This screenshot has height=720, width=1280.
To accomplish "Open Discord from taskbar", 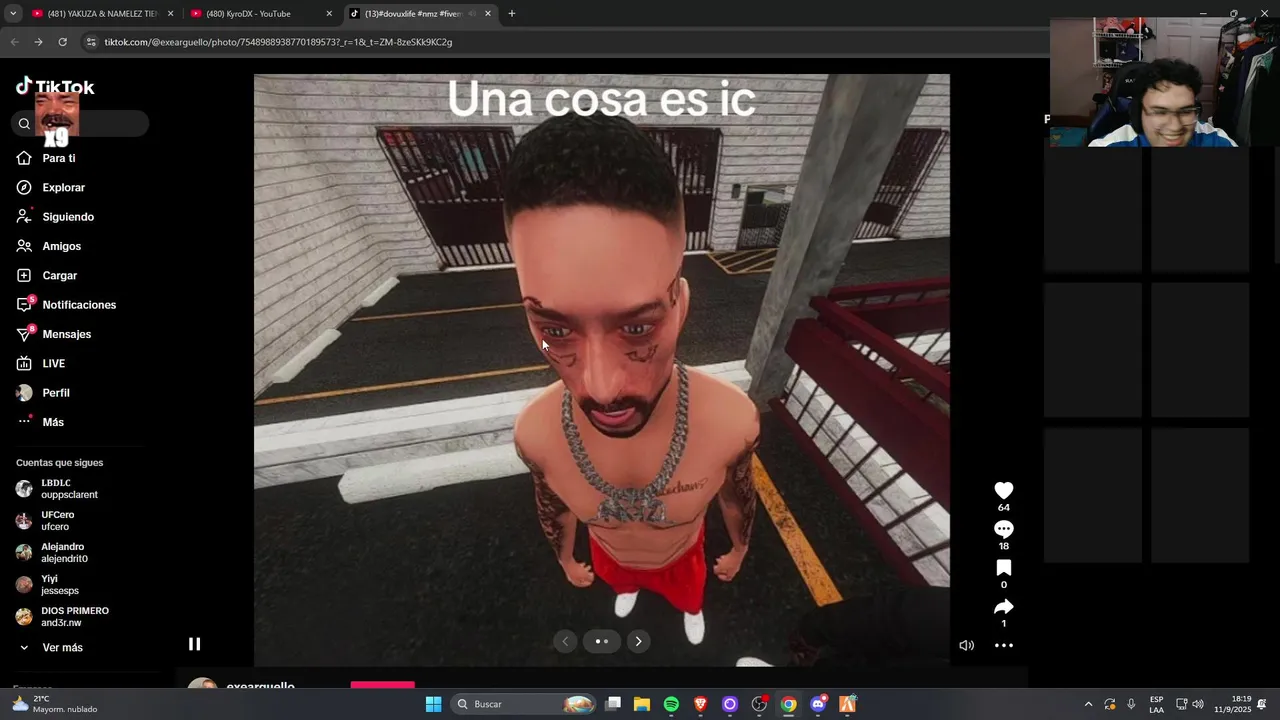I will tap(818, 704).
